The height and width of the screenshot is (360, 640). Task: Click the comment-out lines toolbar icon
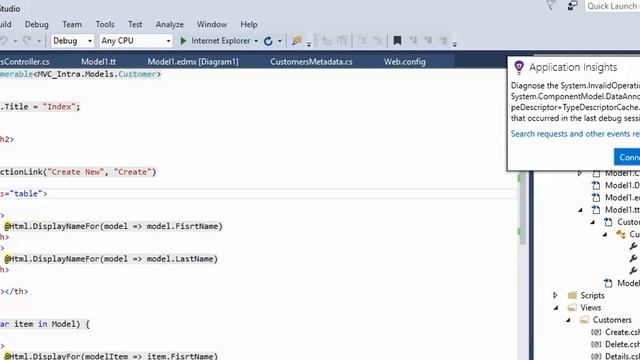[362, 41]
